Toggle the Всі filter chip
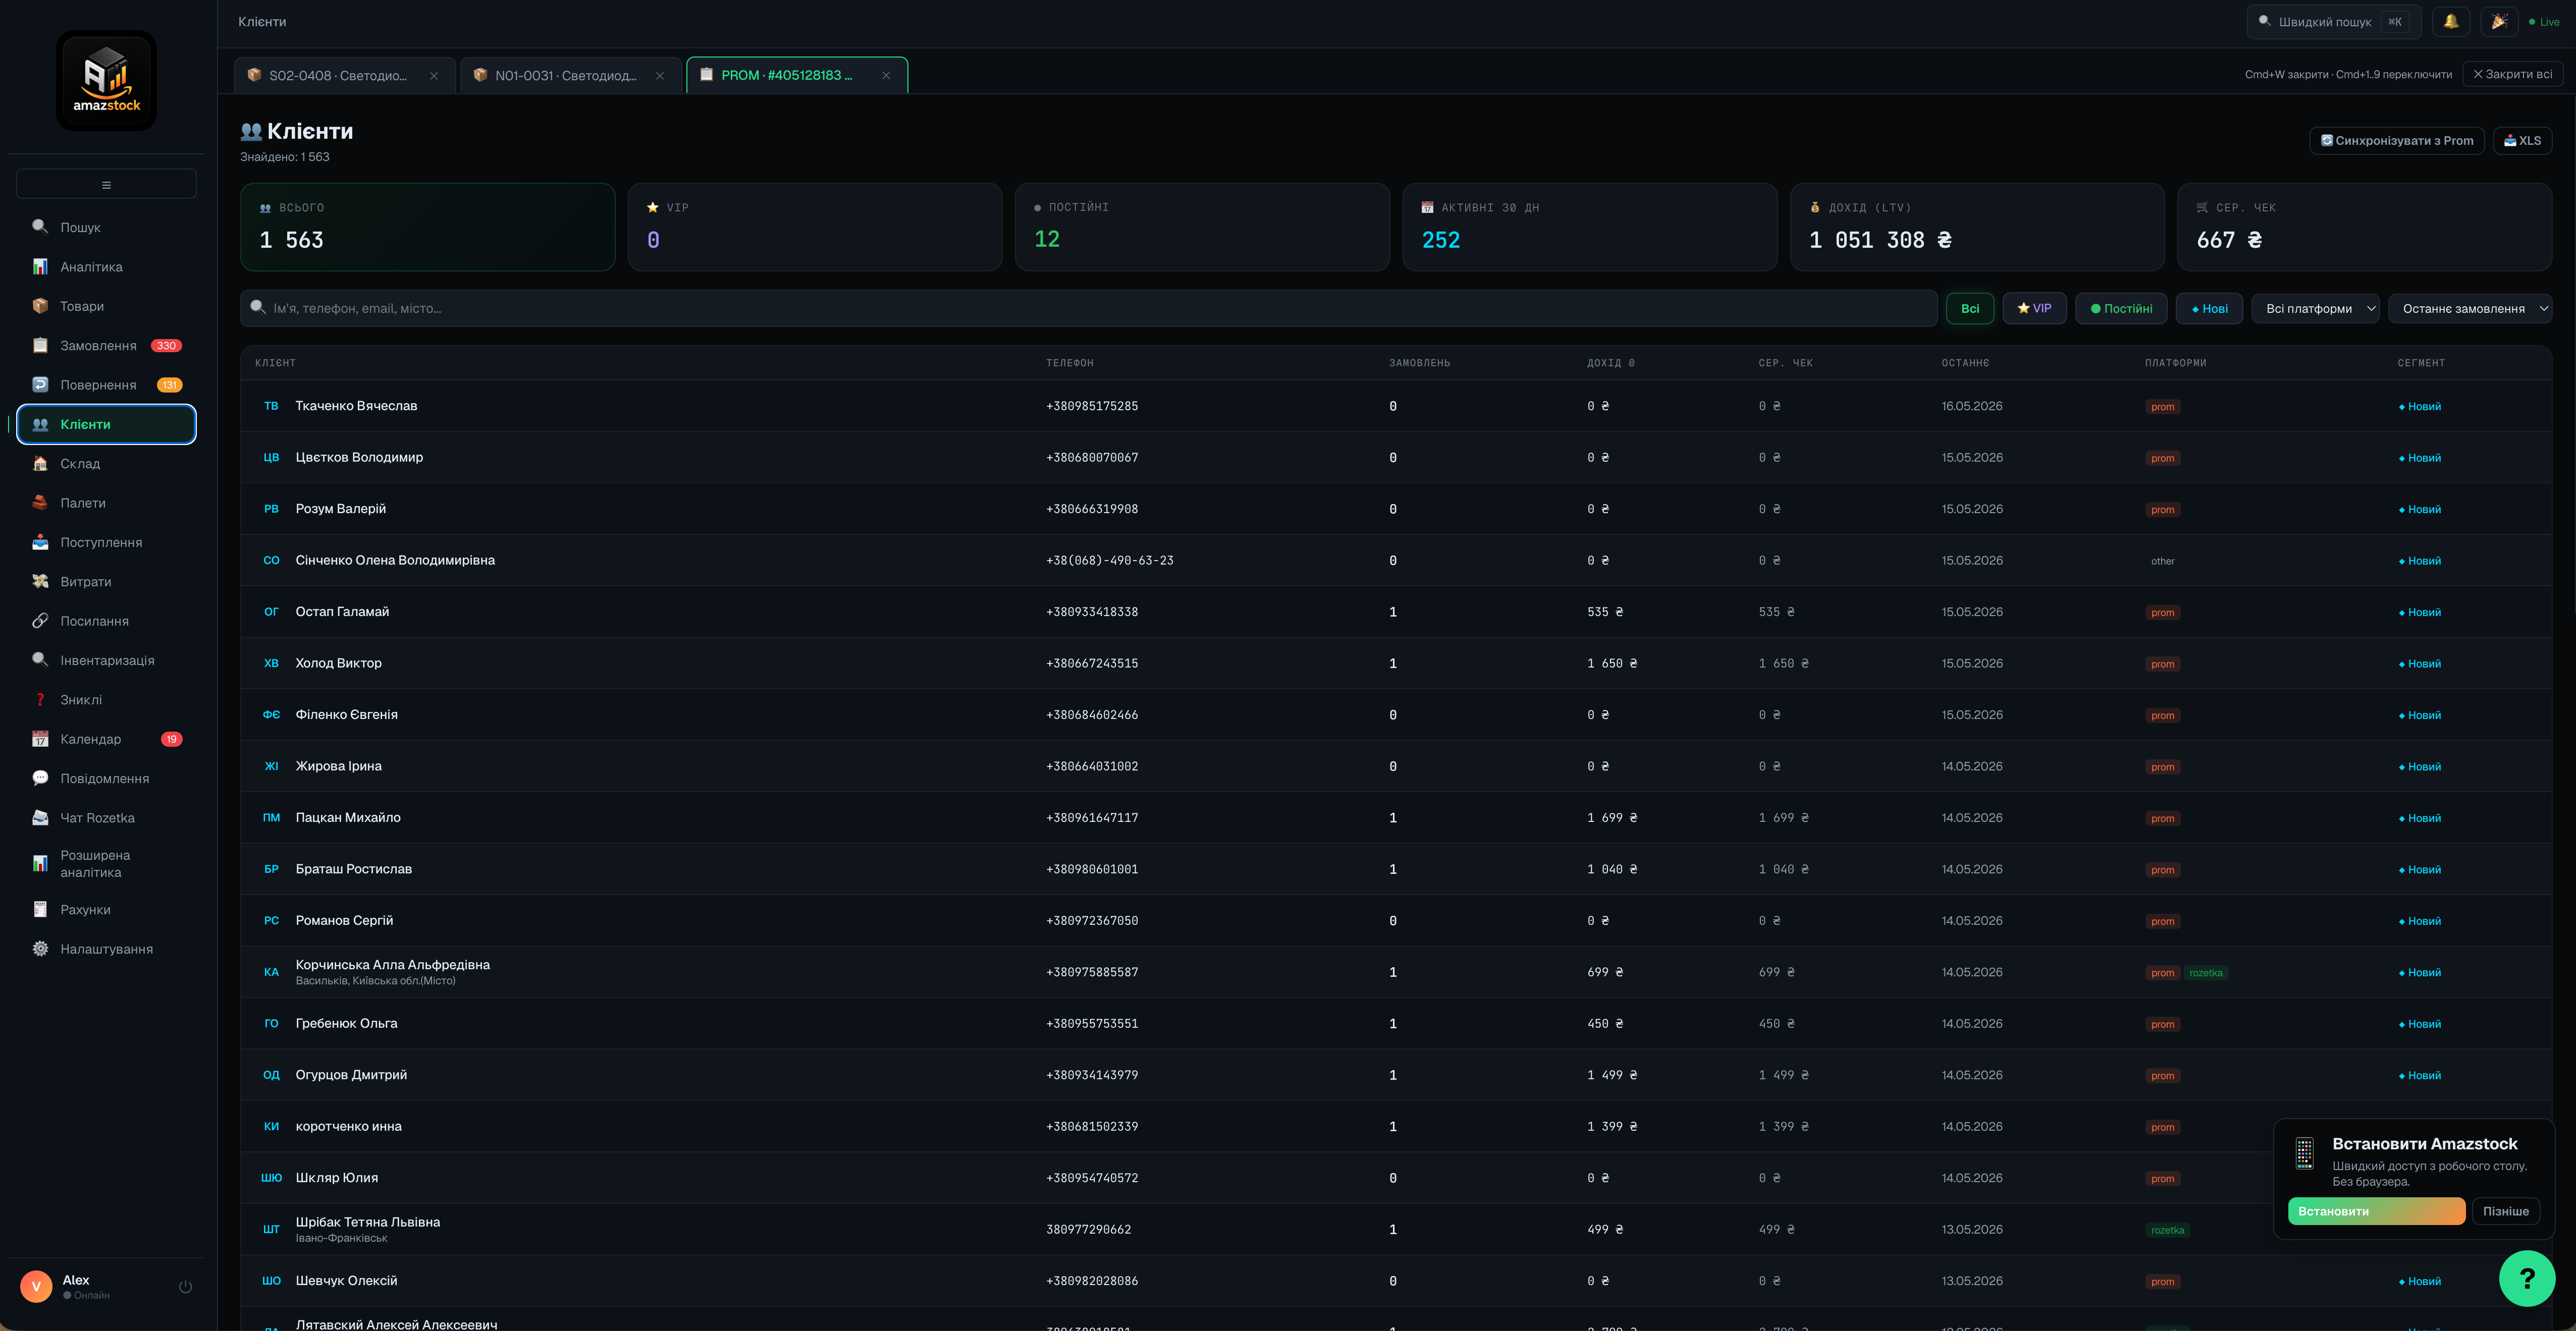The height and width of the screenshot is (1331, 2576). click(1969, 309)
